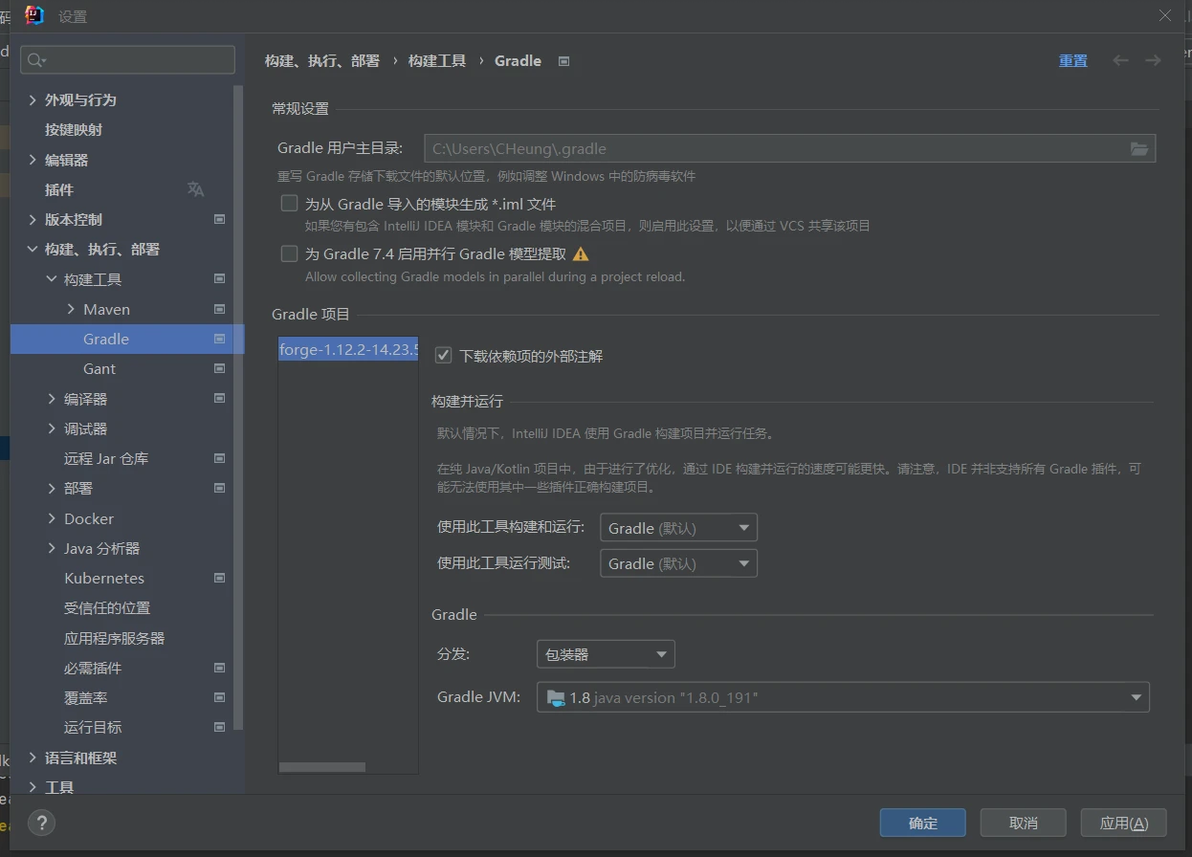Expand the Java 分析器 tree node
The image size is (1192, 857).
click(x=52, y=548)
